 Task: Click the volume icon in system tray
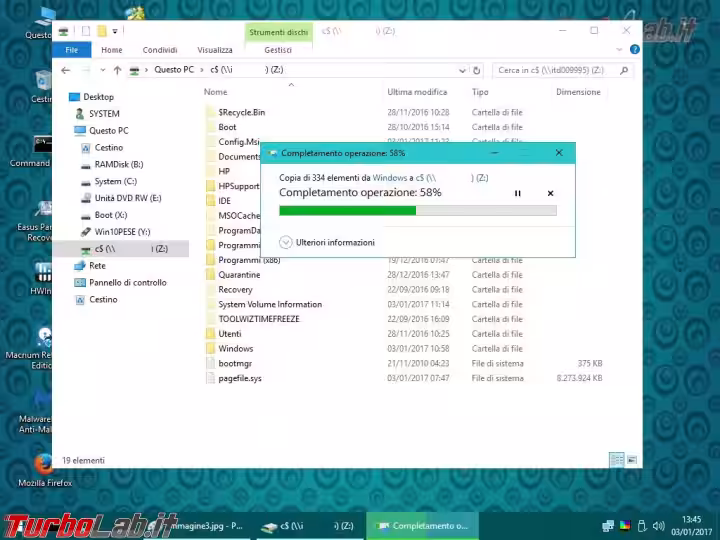[x=658, y=526]
